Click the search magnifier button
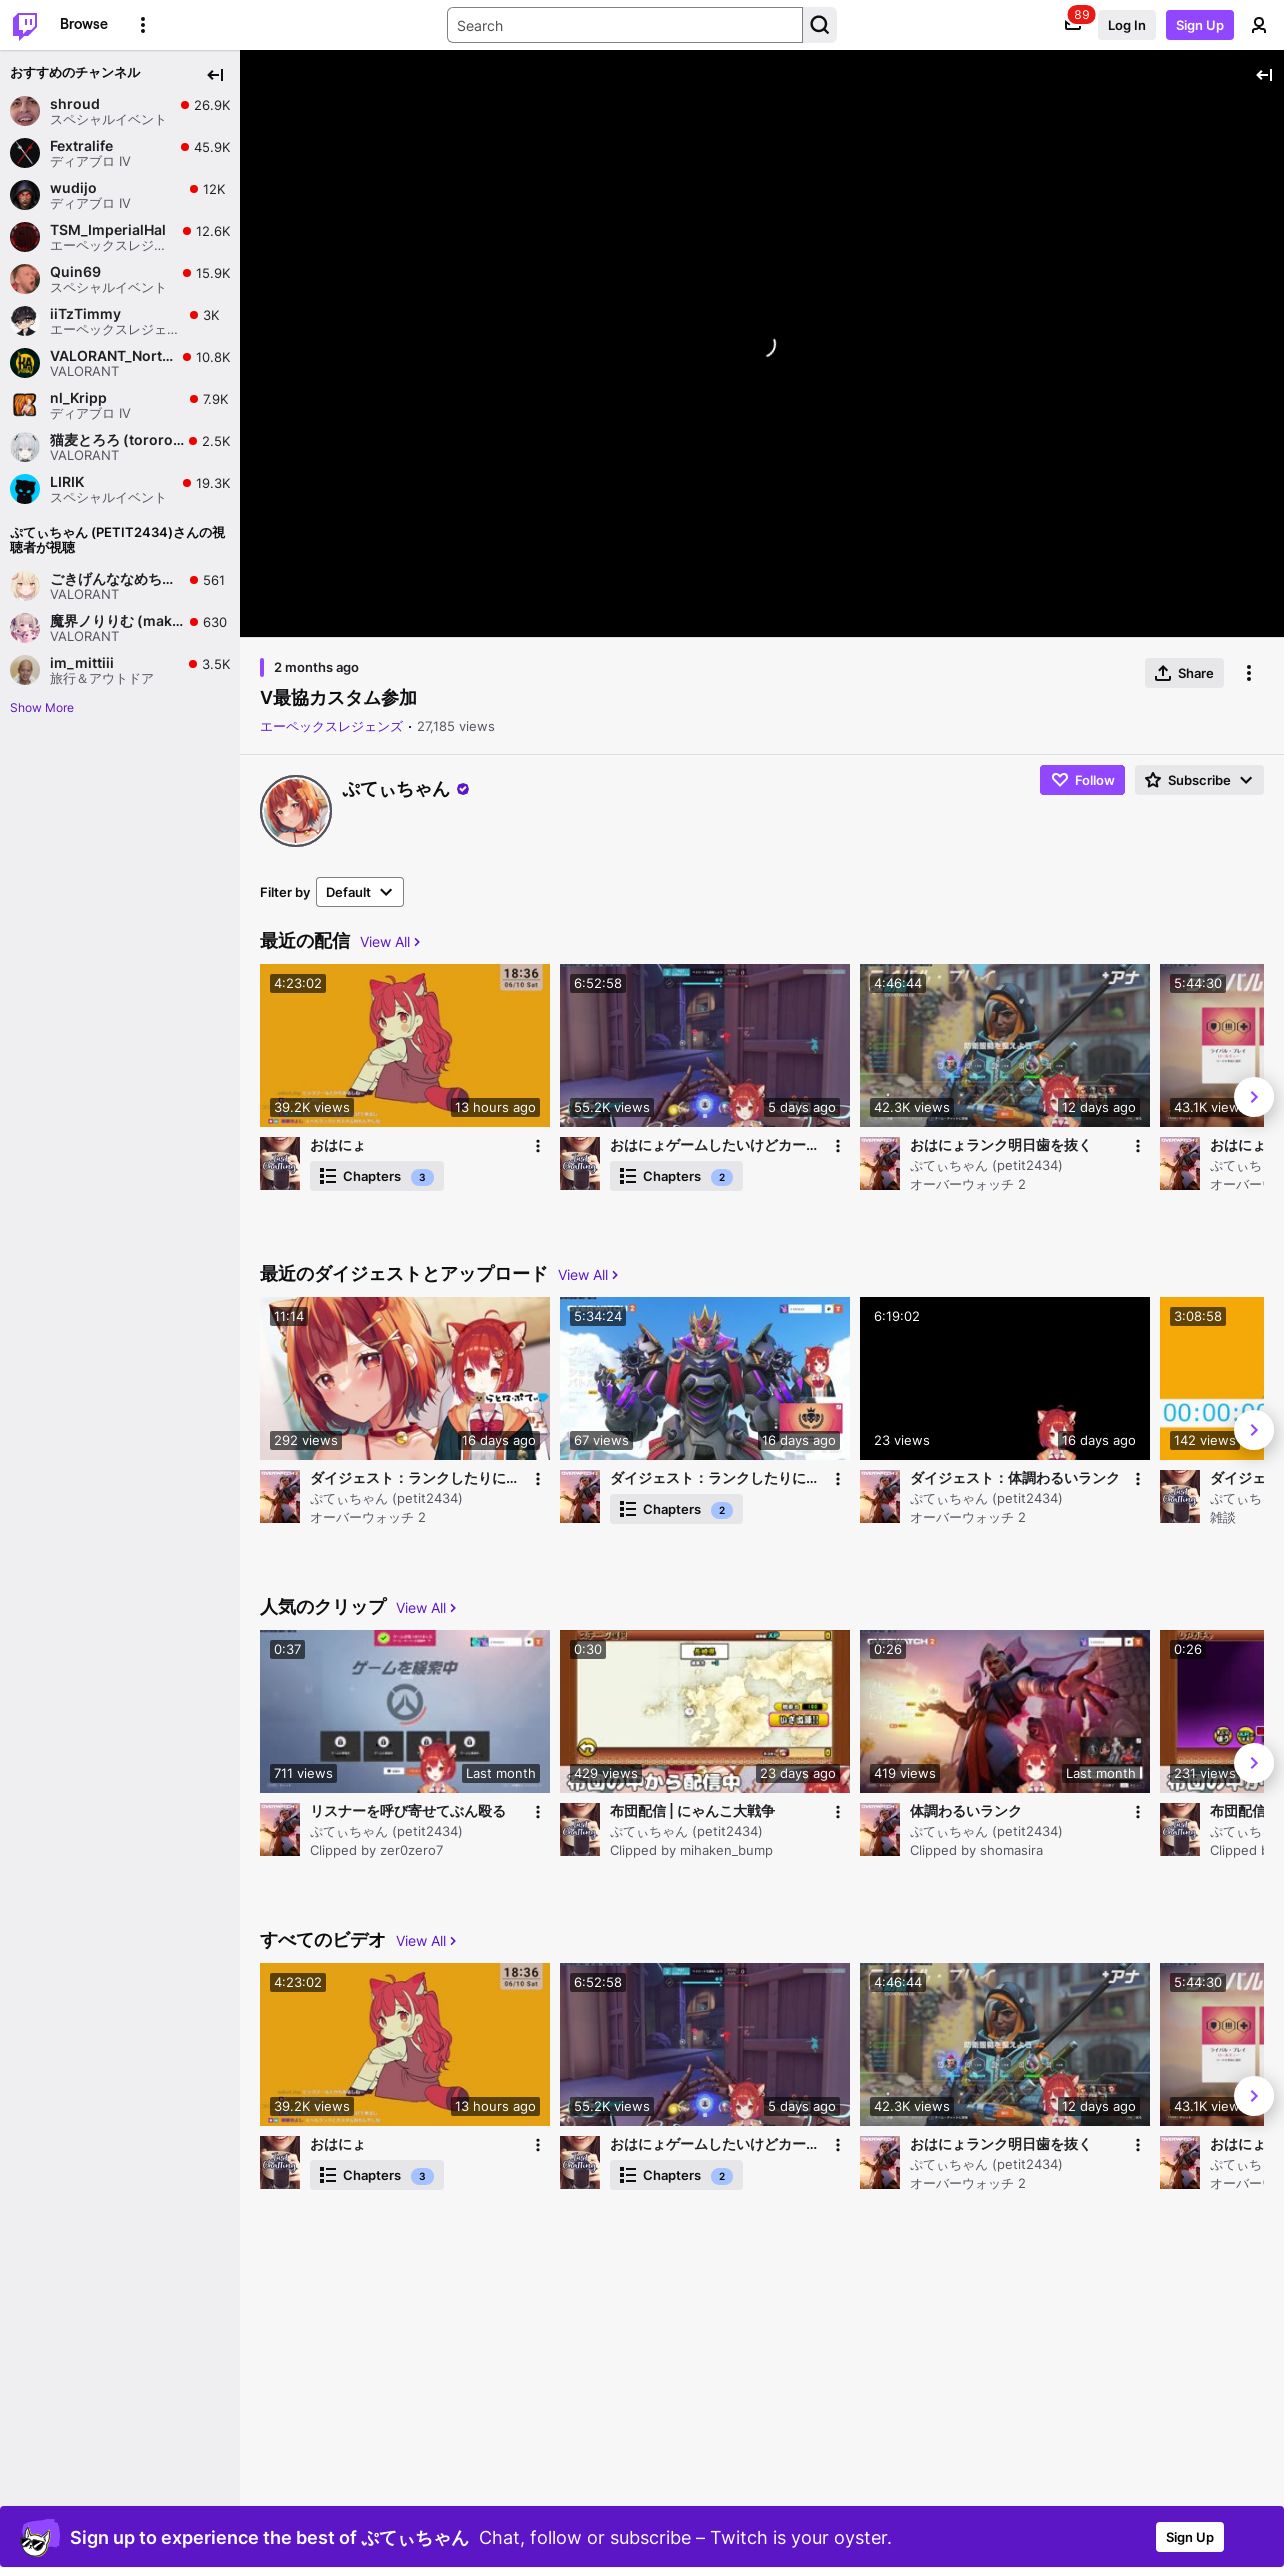The width and height of the screenshot is (1284, 2568). [820, 25]
